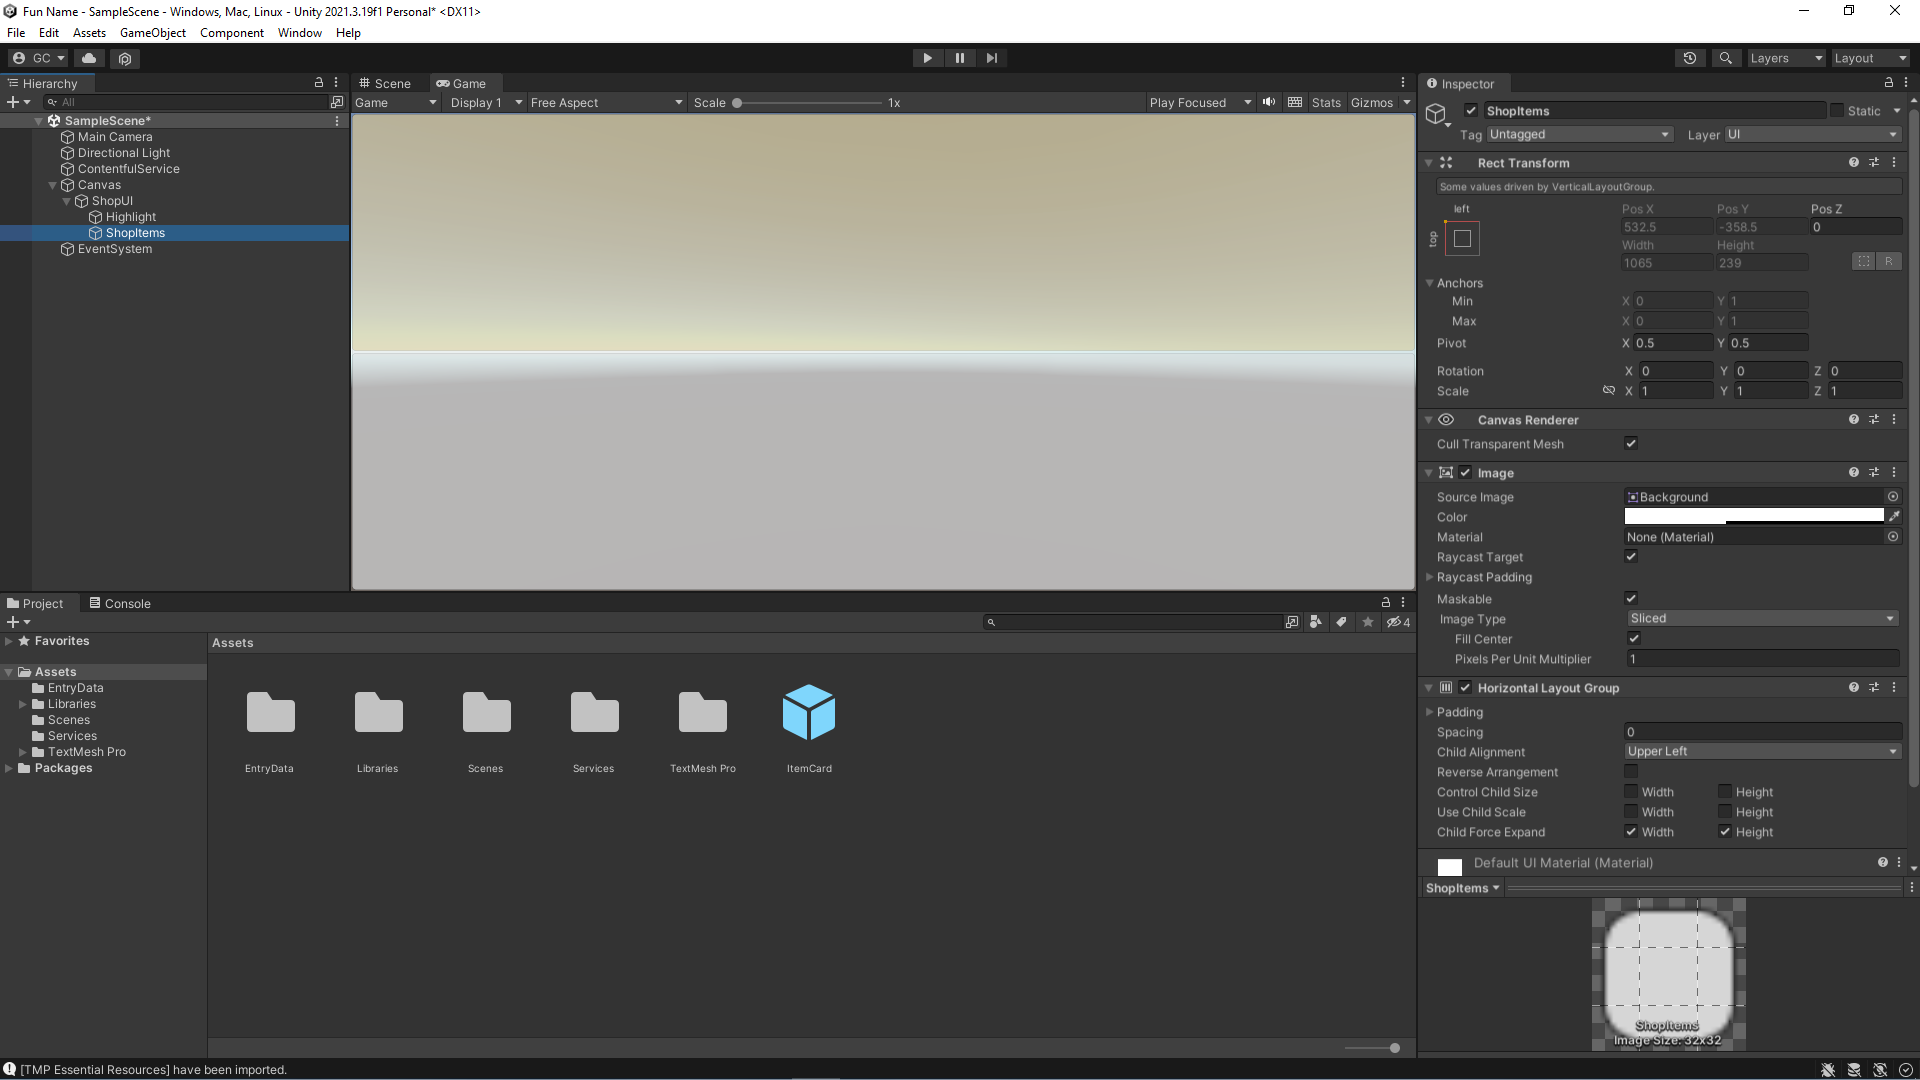Viewport: 1920px width, 1080px height.
Task: Click the Source Image Background field
Action: 1754,497
